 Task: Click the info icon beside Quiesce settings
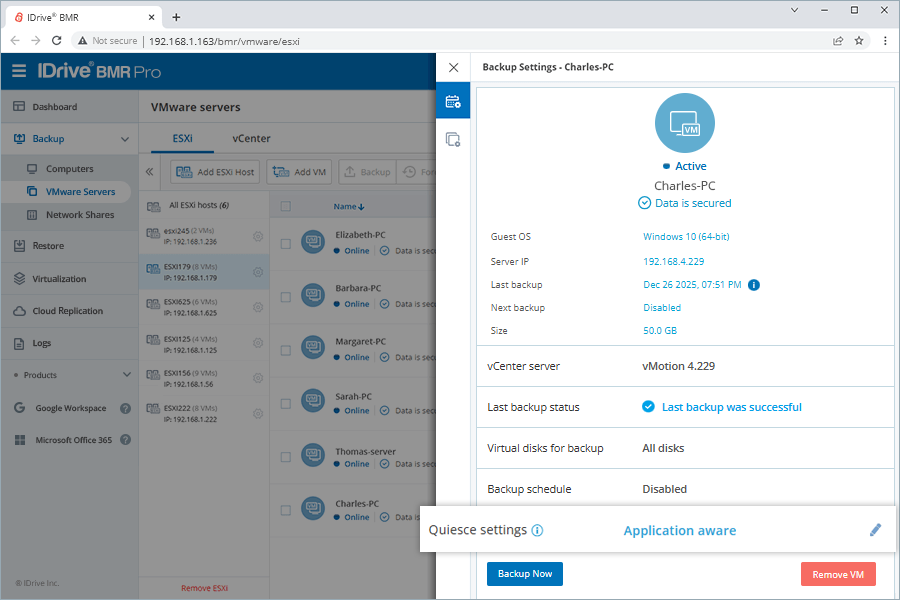(x=537, y=530)
